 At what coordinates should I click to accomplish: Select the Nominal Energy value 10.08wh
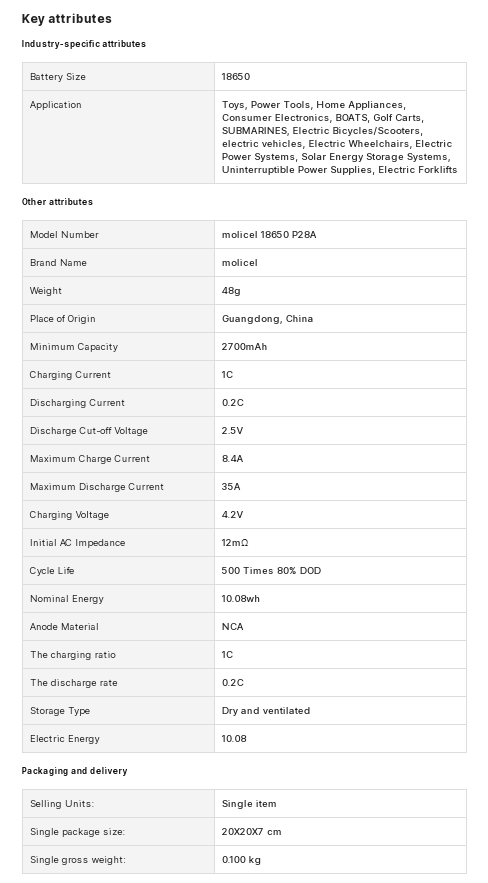pos(241,599)
